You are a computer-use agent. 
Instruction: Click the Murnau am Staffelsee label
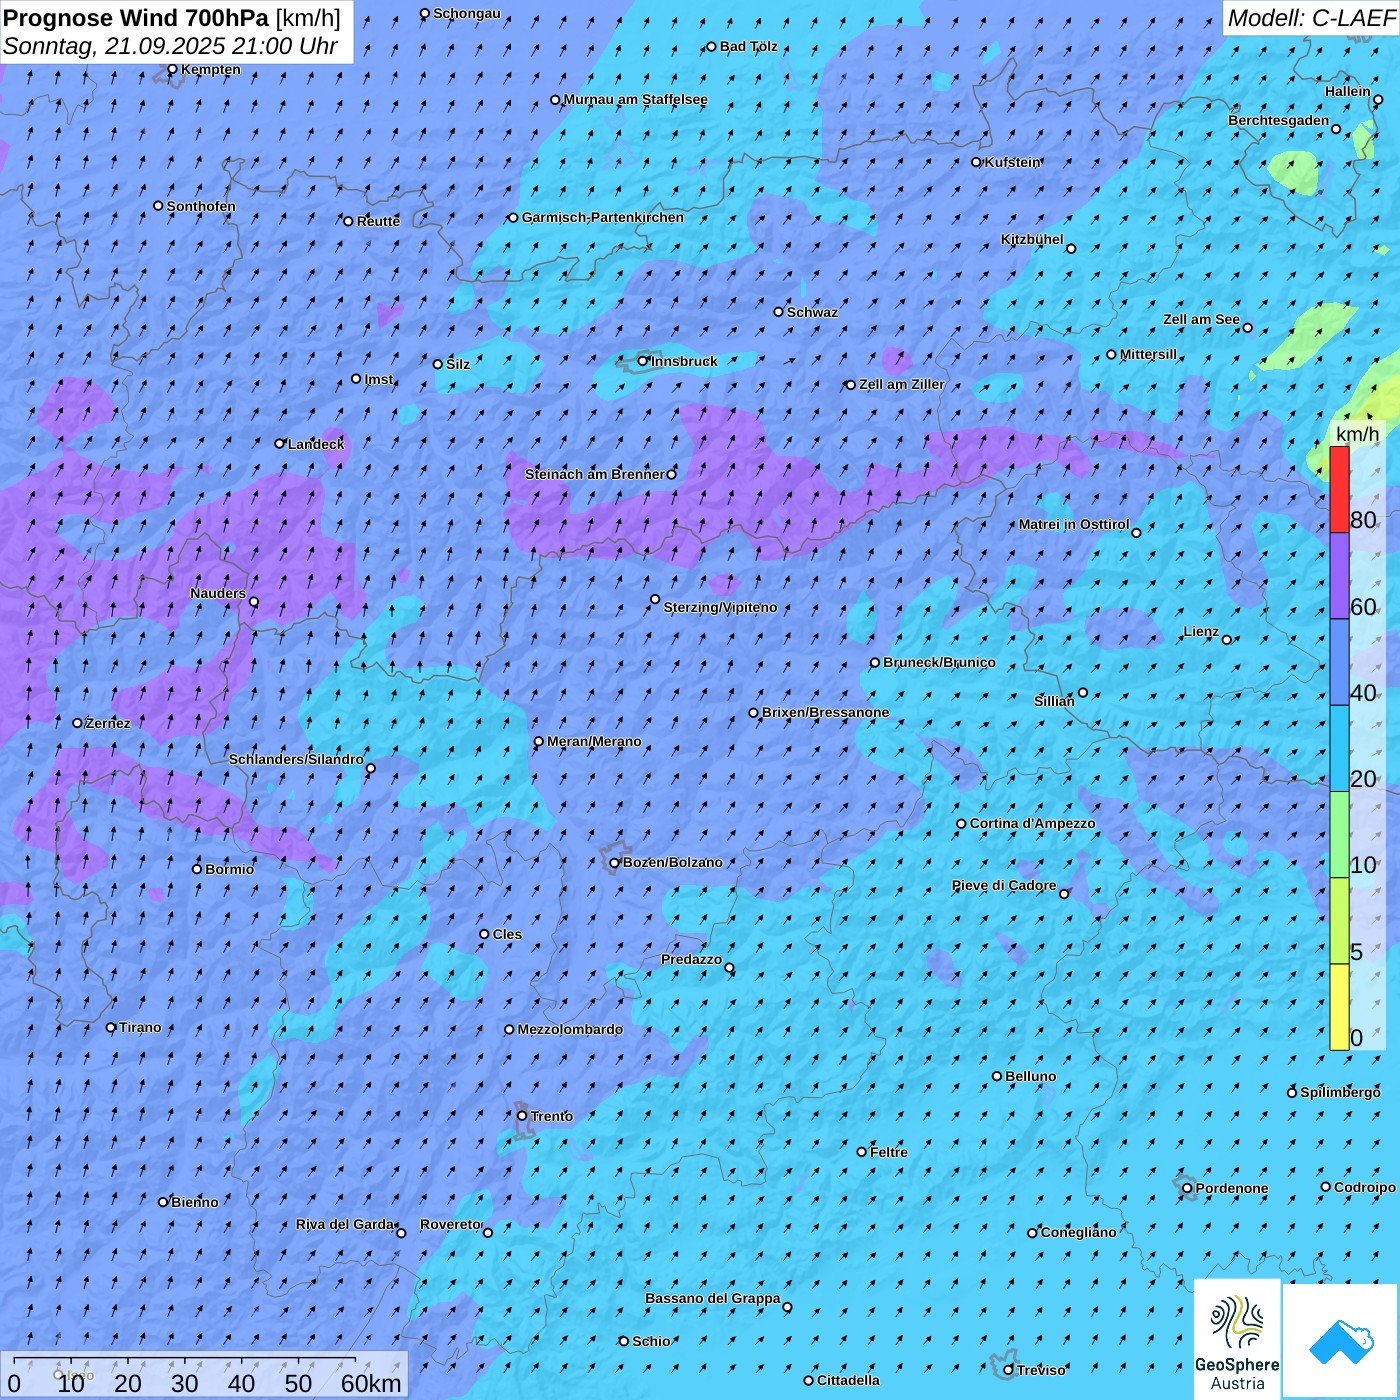tap(636, 100)
